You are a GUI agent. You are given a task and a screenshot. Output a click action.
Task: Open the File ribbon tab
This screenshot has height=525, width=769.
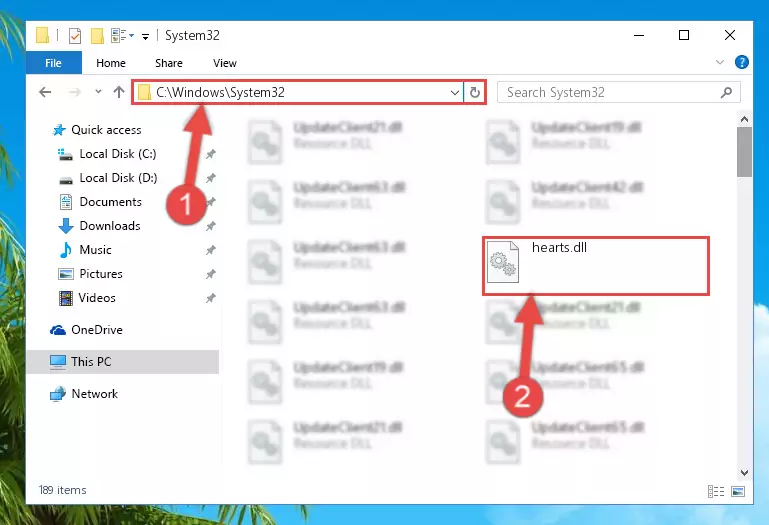coord(53,63)
